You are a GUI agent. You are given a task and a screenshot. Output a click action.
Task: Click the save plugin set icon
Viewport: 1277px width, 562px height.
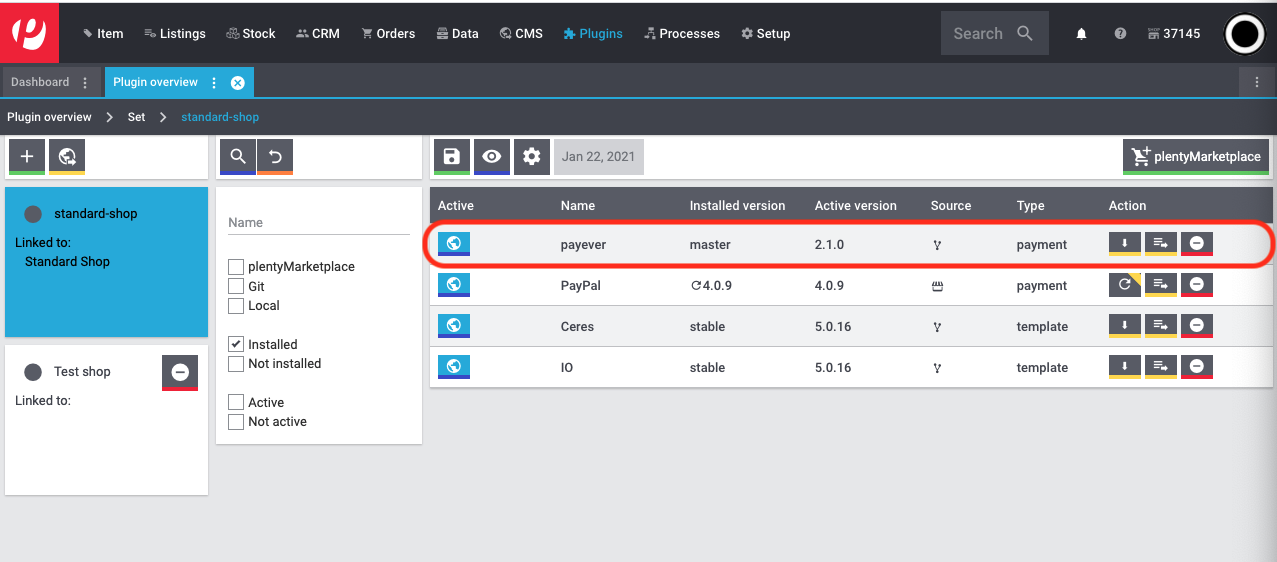[451, 156]
